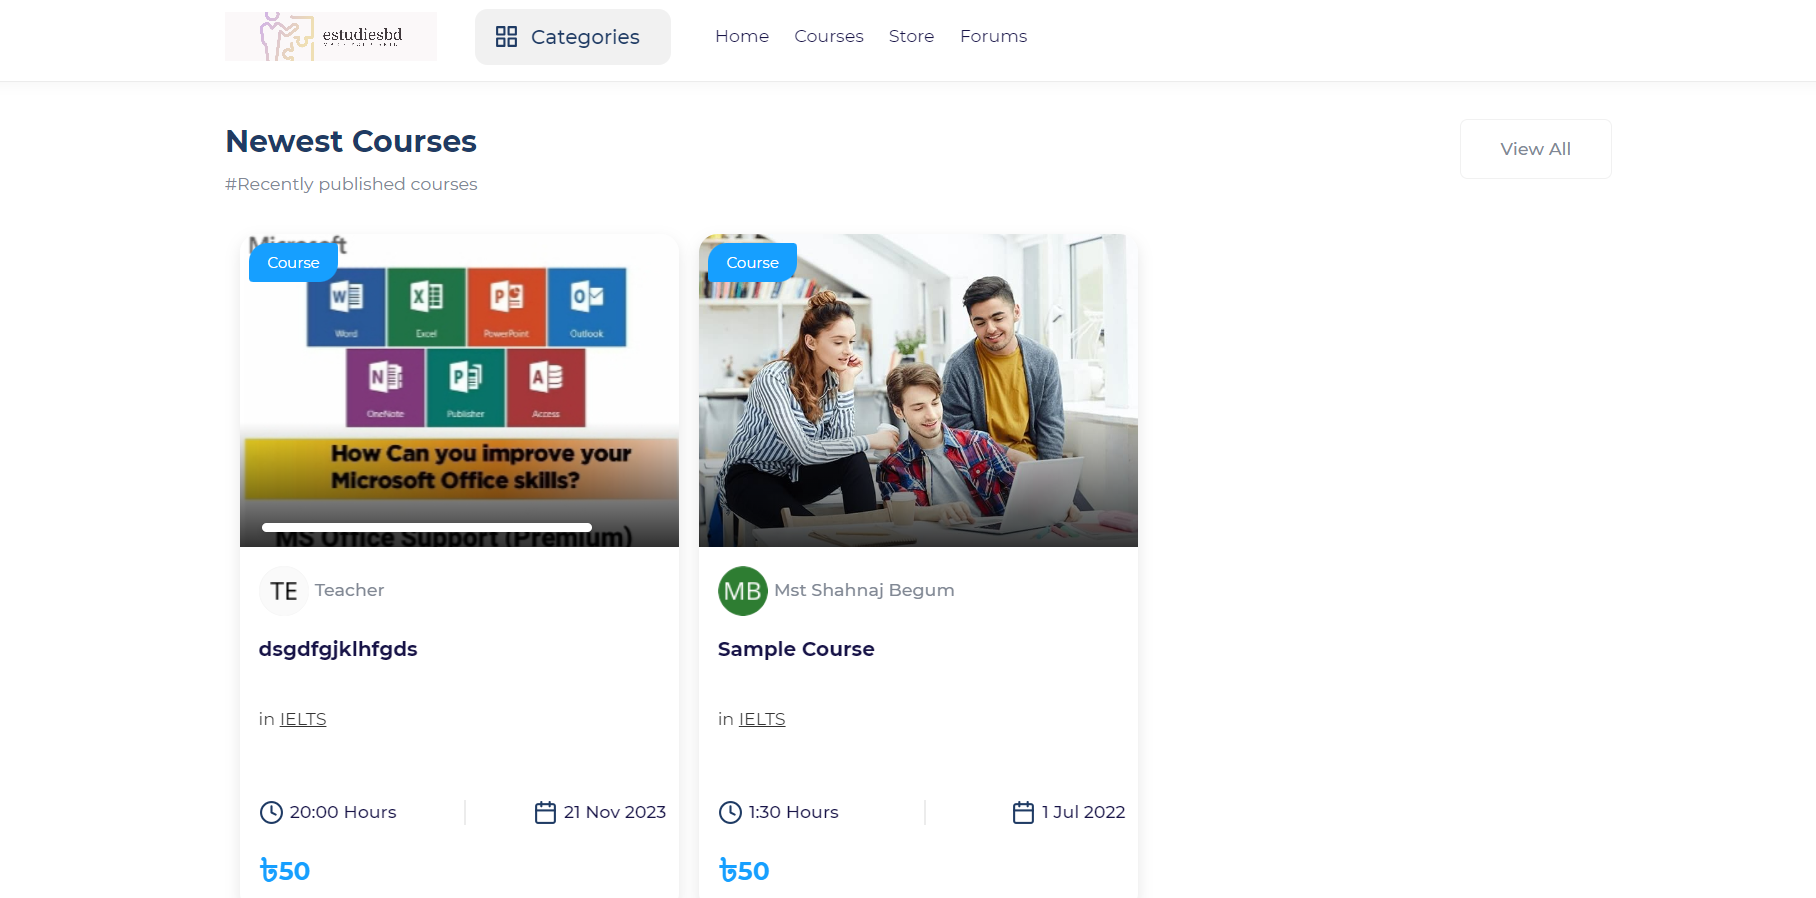Click IELTS category under Sample Course

762,719
